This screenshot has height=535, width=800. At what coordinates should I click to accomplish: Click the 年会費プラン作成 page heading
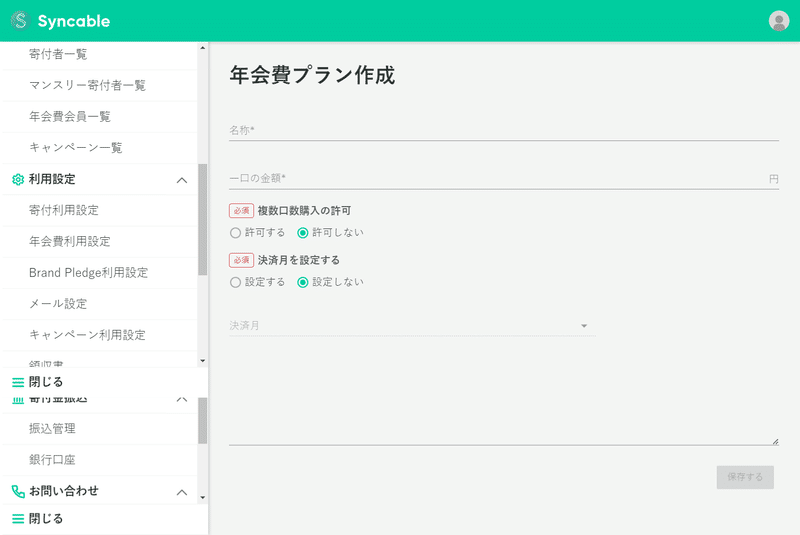tap(312, 75)
